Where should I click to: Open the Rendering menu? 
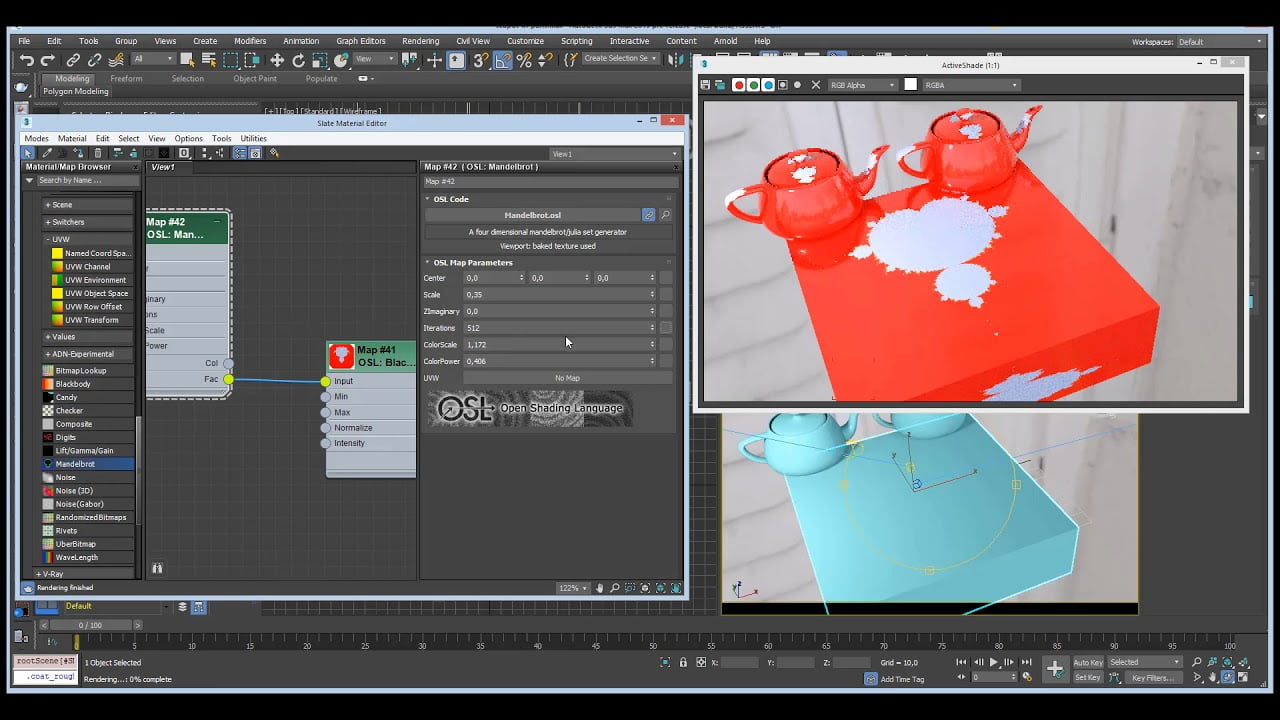tap(420, 41)
